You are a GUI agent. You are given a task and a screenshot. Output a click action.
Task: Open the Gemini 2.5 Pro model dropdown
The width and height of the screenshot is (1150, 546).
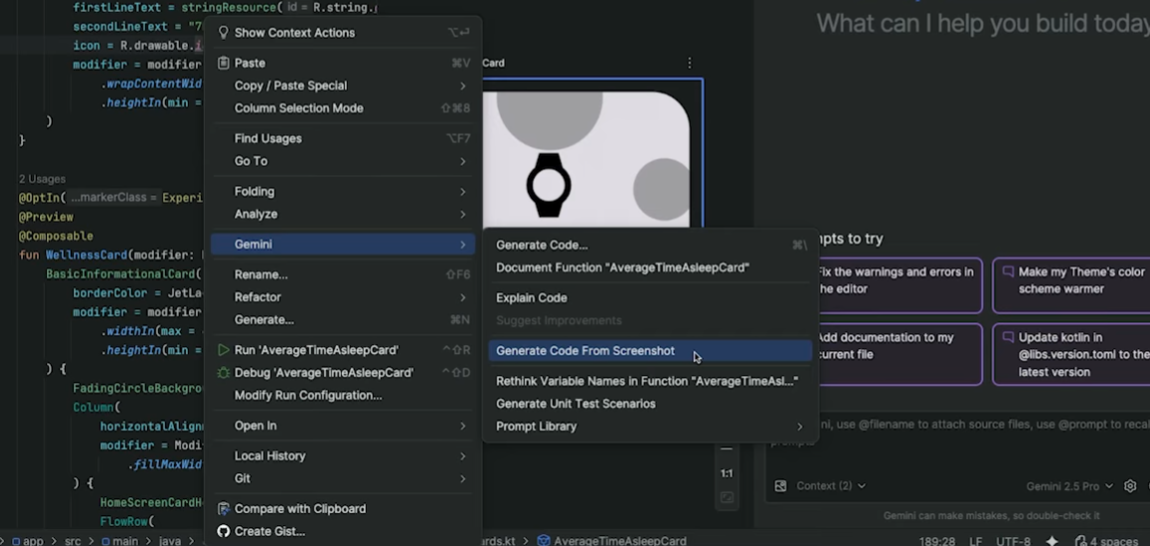click(x=1069, y=486)
